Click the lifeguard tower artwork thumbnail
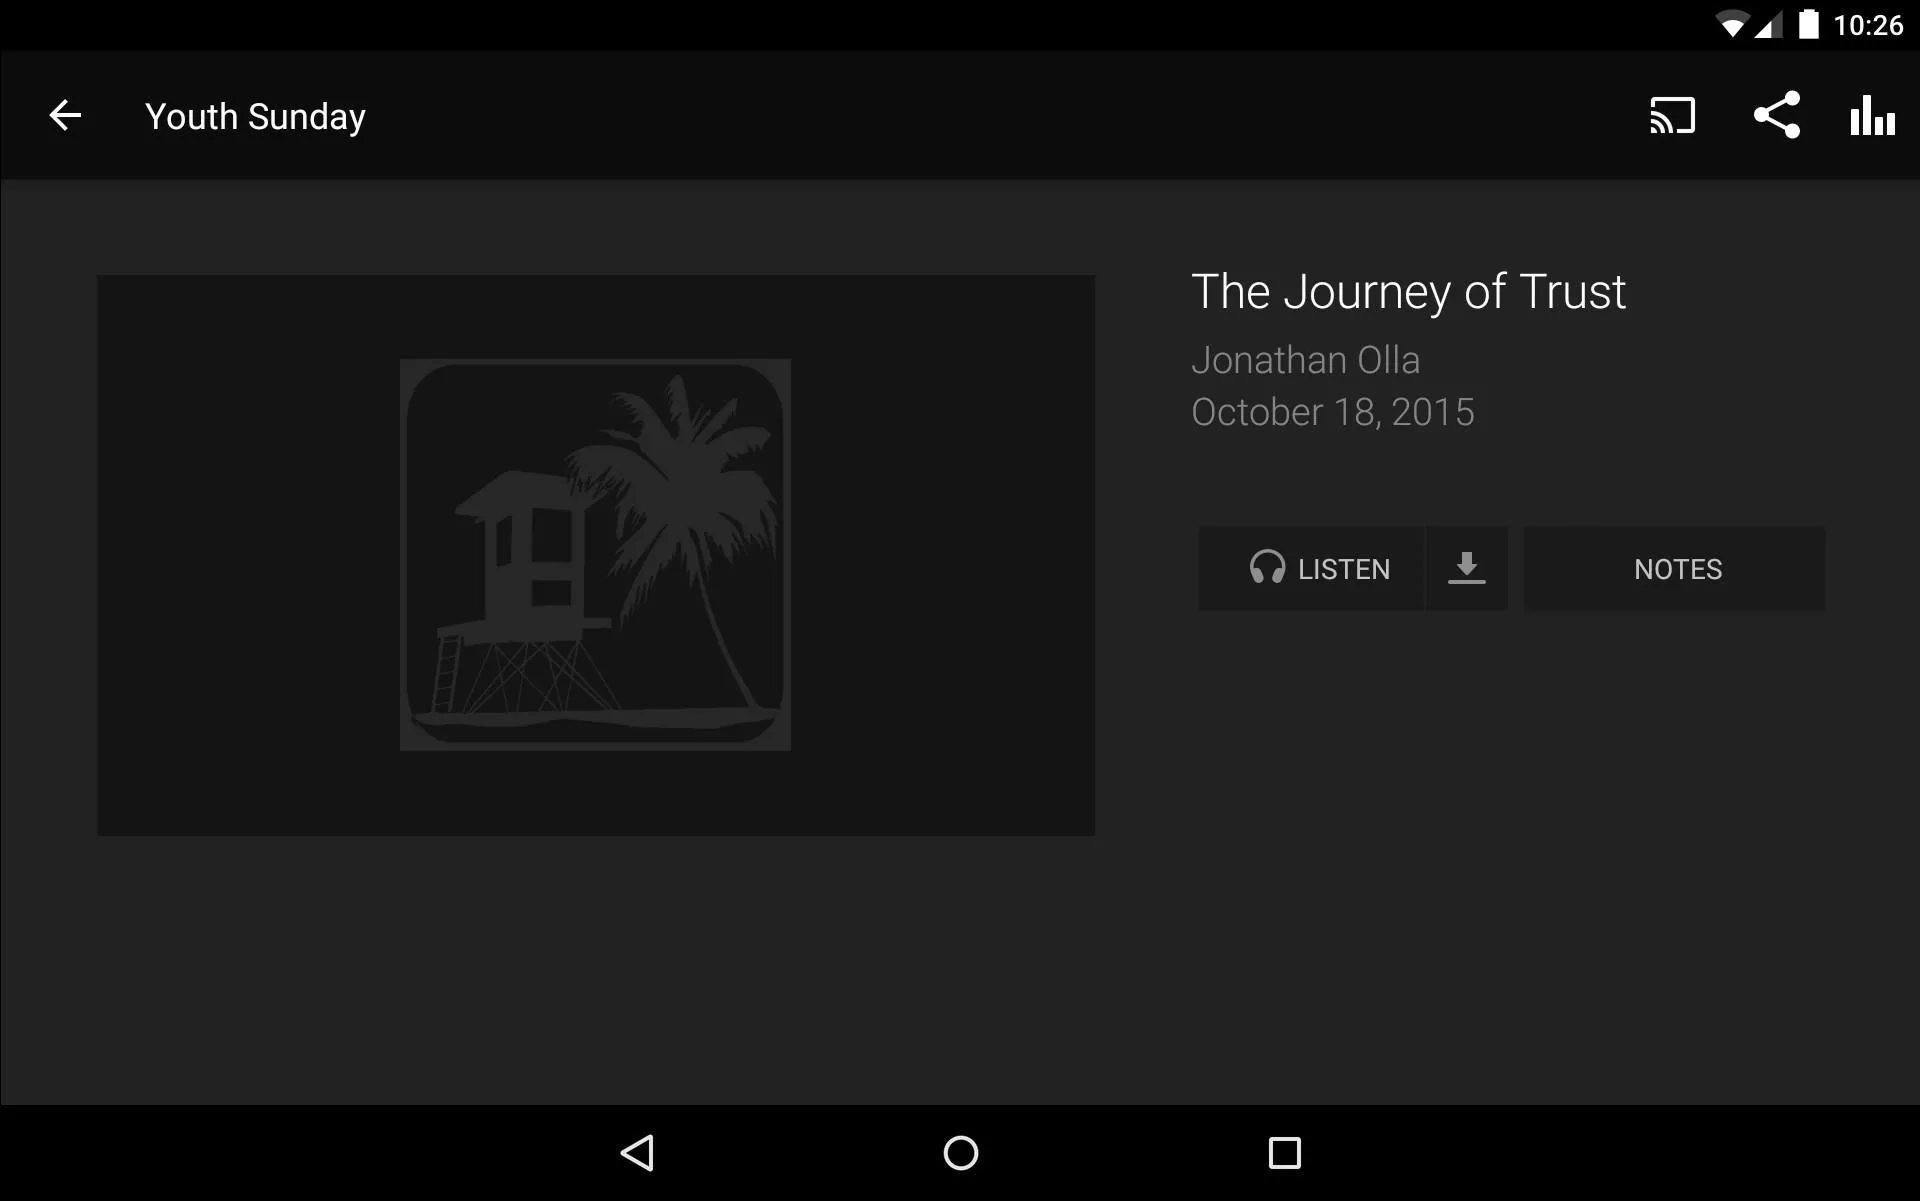The image size is (1920, 1201). (x=596, y=555)
